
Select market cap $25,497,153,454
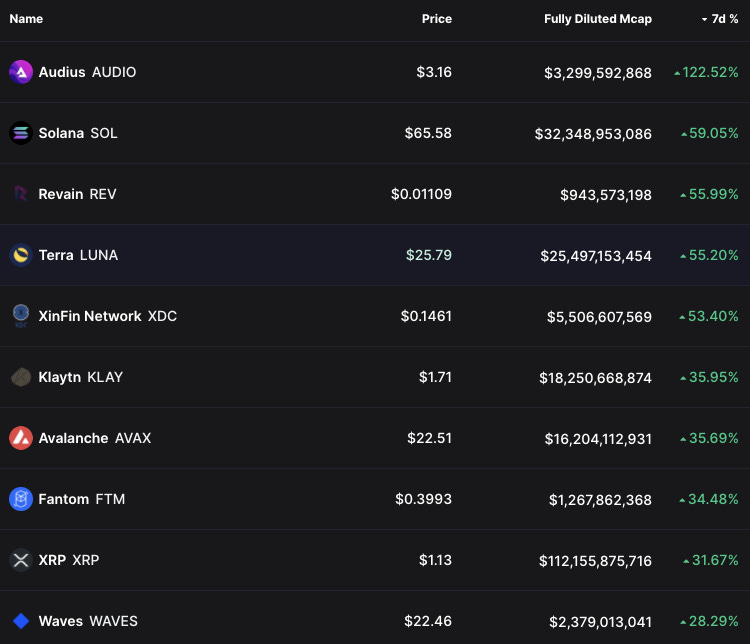coord(596,256)
